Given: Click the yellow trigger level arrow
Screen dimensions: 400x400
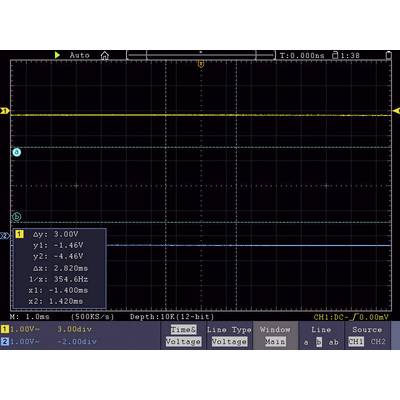Looking at the screenshot, I should [396, 111].
